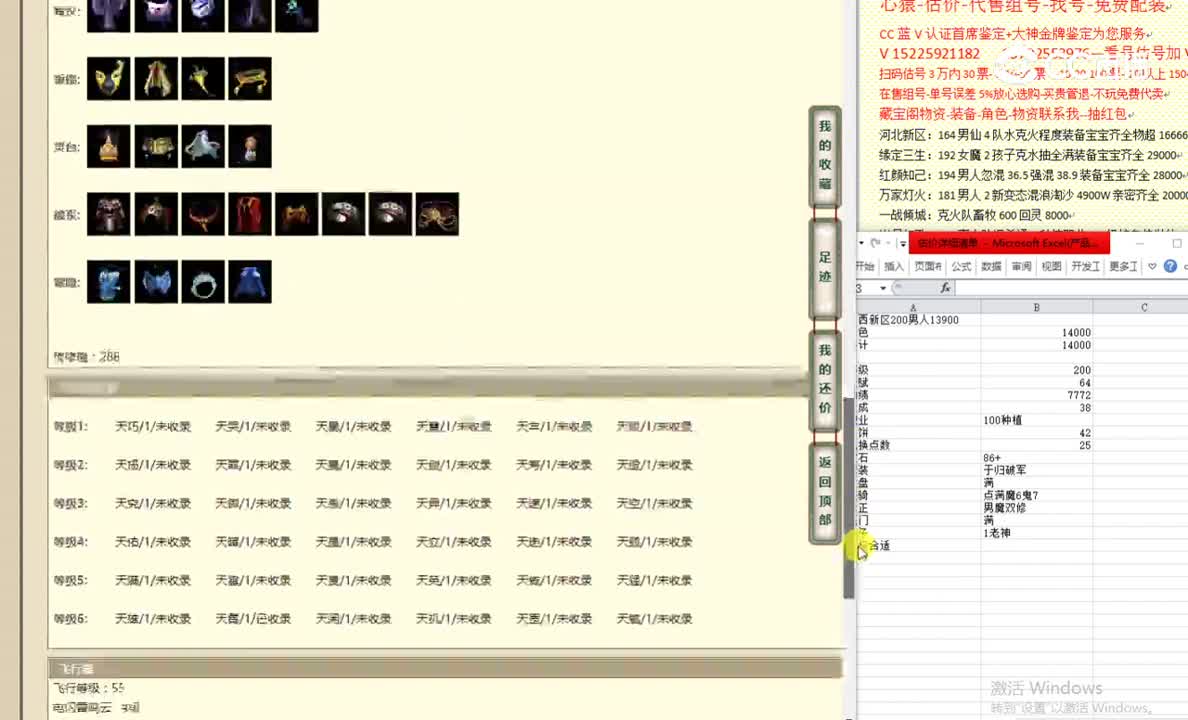Screen dimensions: 1188x720
Task: Inspect the silver ring beside the gold chain
Action: tap(391, 214)
